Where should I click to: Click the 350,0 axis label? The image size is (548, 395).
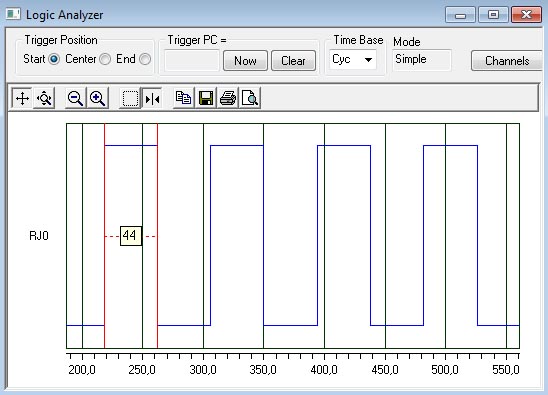(x=263, y=370)
